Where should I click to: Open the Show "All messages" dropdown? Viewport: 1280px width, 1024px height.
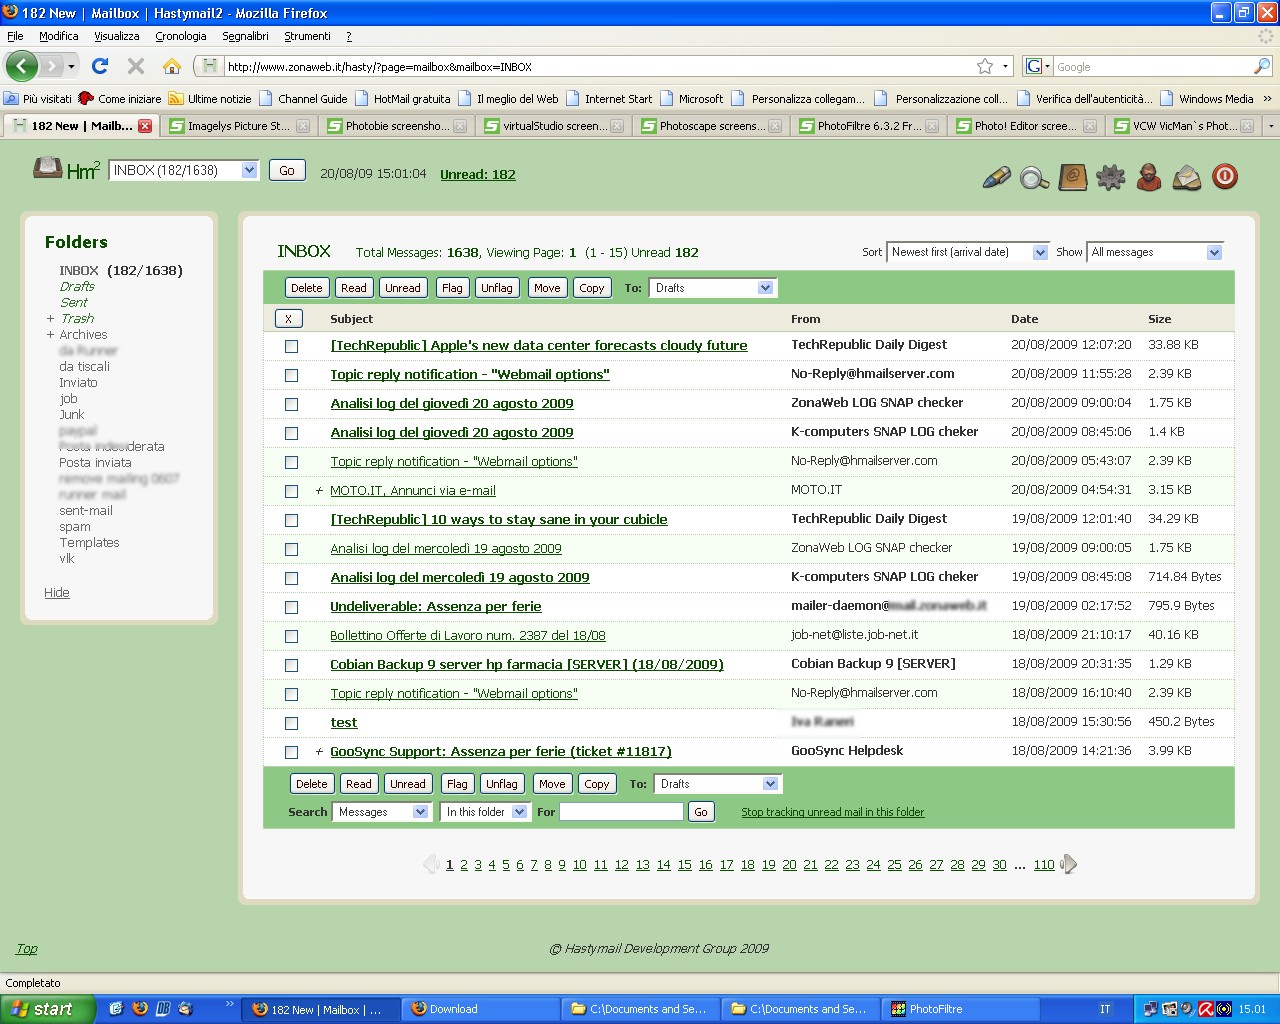1155,252
